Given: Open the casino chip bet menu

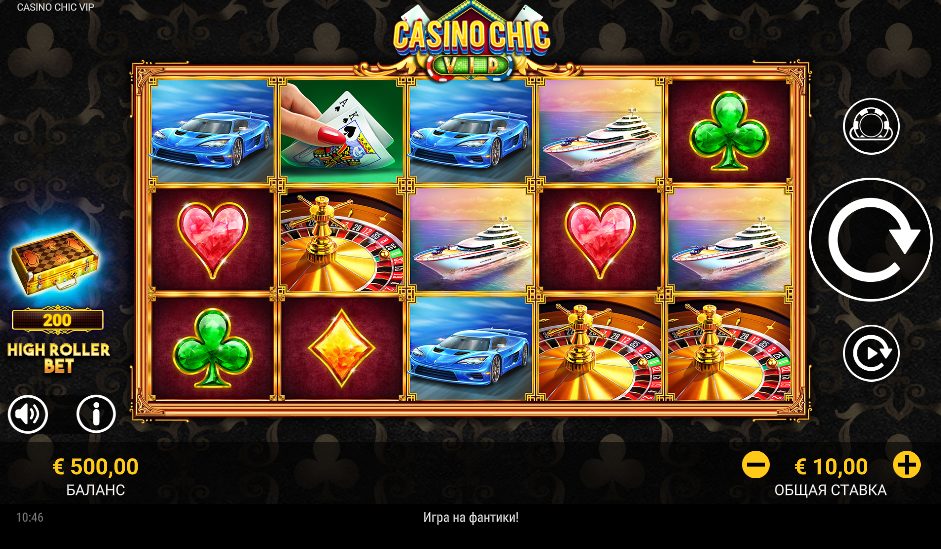Looking at the screenshot, I should 871,127.
